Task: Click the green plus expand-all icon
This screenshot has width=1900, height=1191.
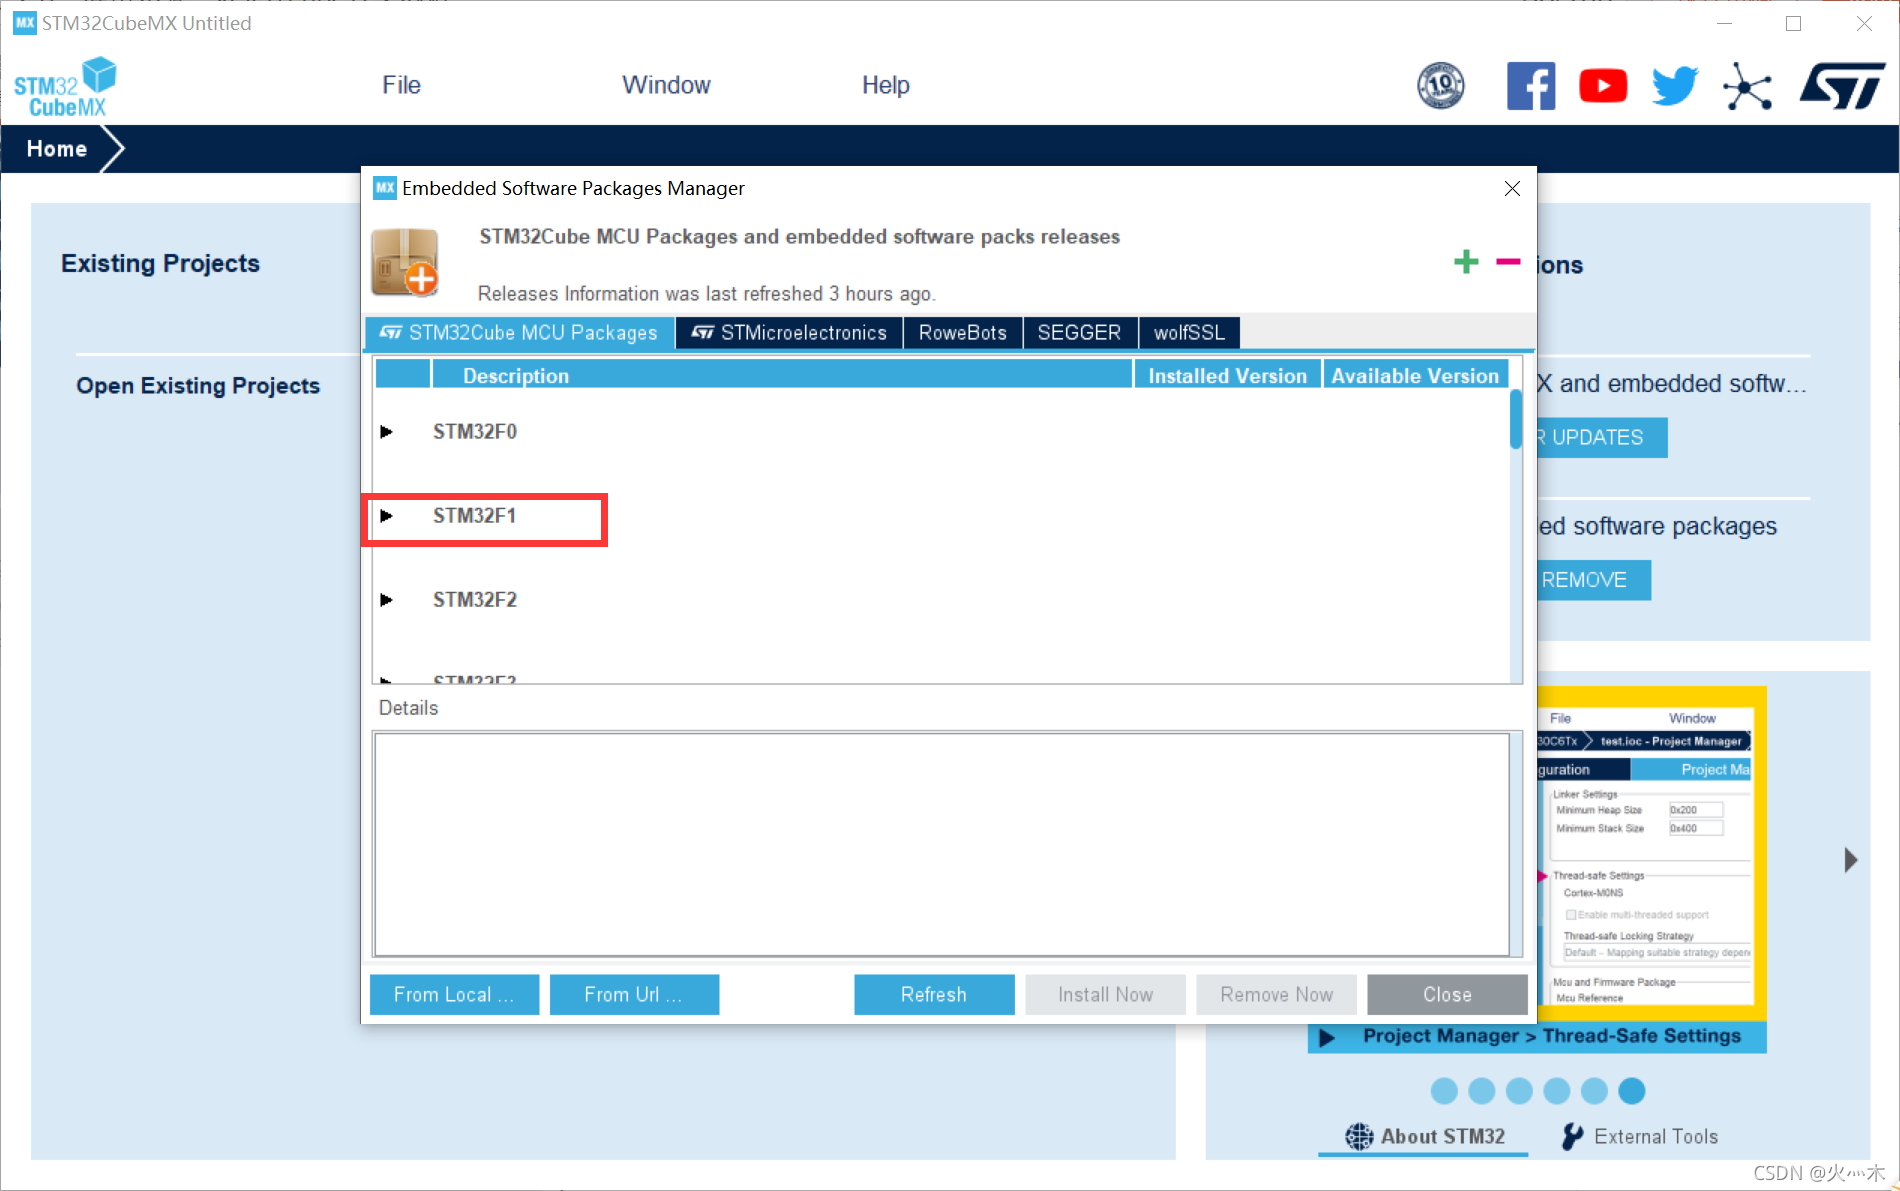Action: point(1466,262)
